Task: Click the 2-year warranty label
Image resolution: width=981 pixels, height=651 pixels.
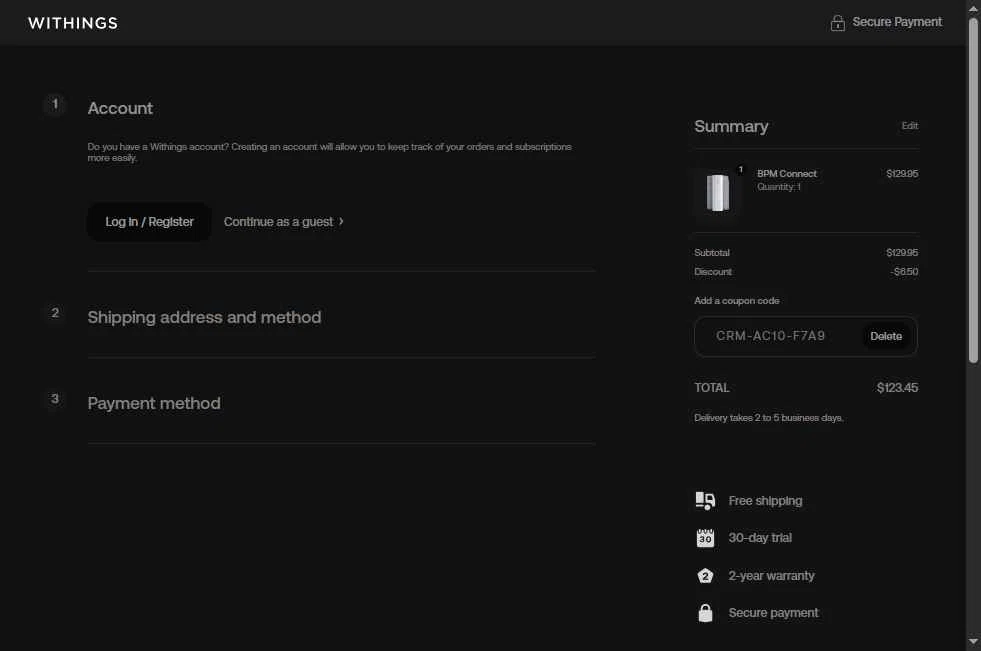Action: 771,576
